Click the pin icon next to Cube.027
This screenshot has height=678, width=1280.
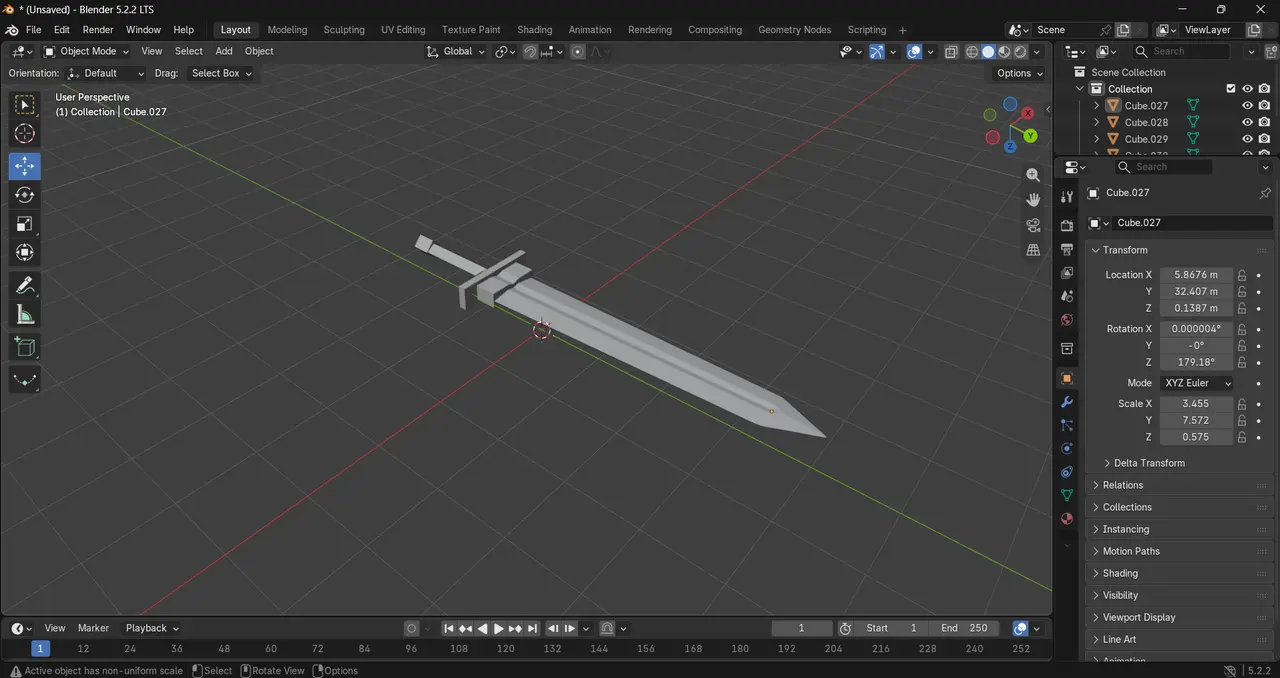(x=1265, y=193)
